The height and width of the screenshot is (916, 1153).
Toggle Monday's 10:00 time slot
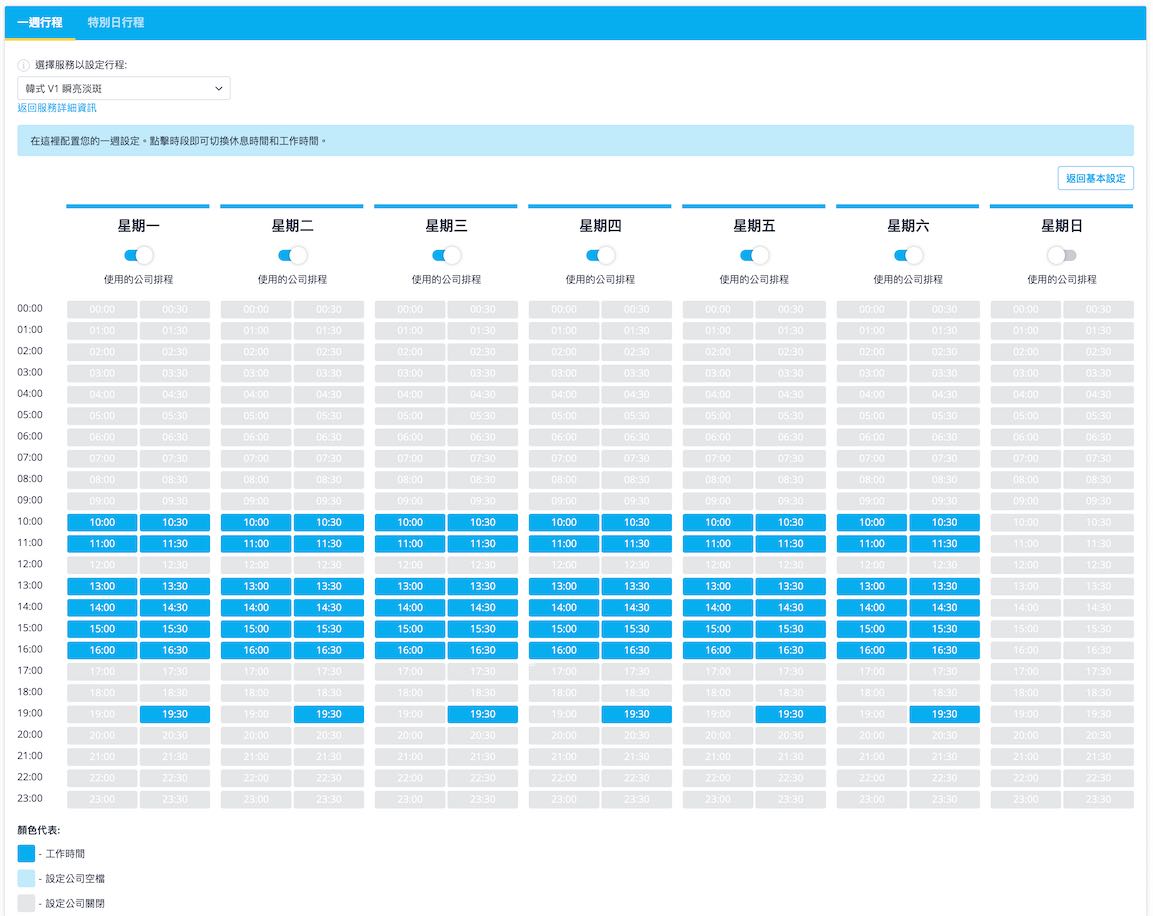coord(102,523)
